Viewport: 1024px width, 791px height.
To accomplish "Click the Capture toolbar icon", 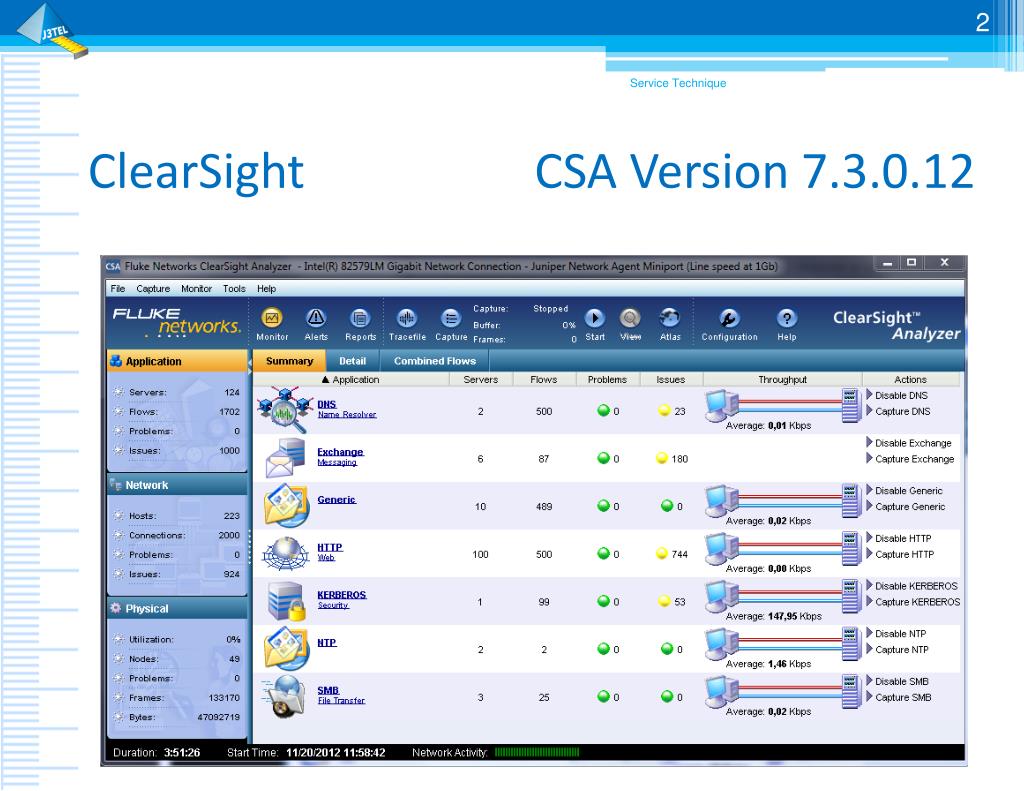I will click(x=451, y=319).
